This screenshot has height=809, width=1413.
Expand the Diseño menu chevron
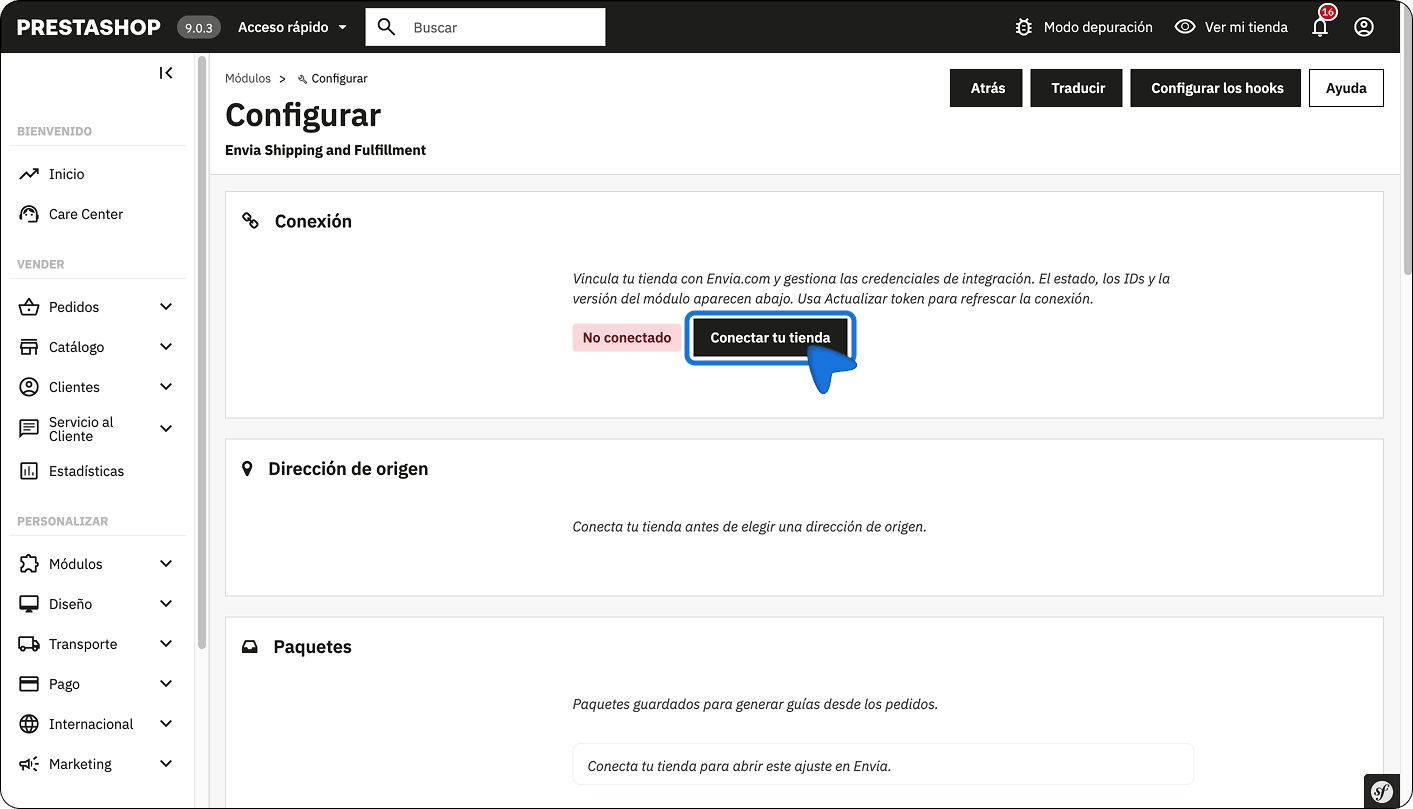tap(166, 604)
